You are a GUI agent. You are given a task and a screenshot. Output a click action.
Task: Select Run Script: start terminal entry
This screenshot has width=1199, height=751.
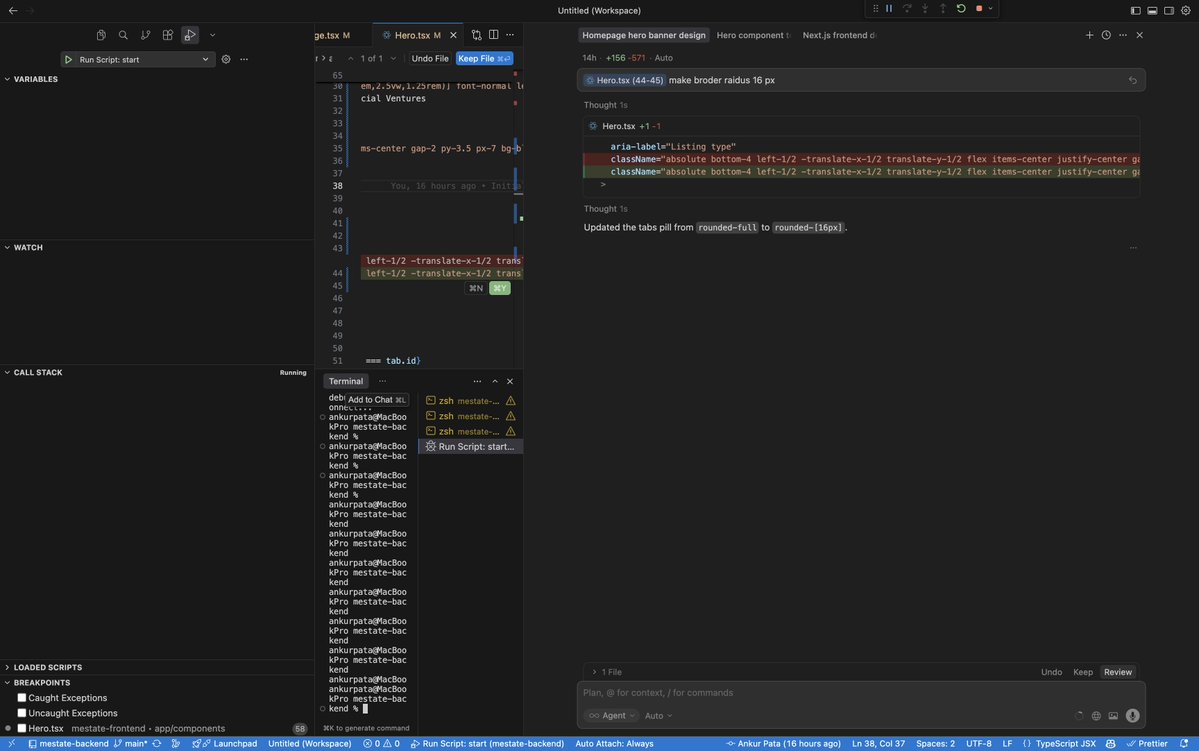(471, 447)
